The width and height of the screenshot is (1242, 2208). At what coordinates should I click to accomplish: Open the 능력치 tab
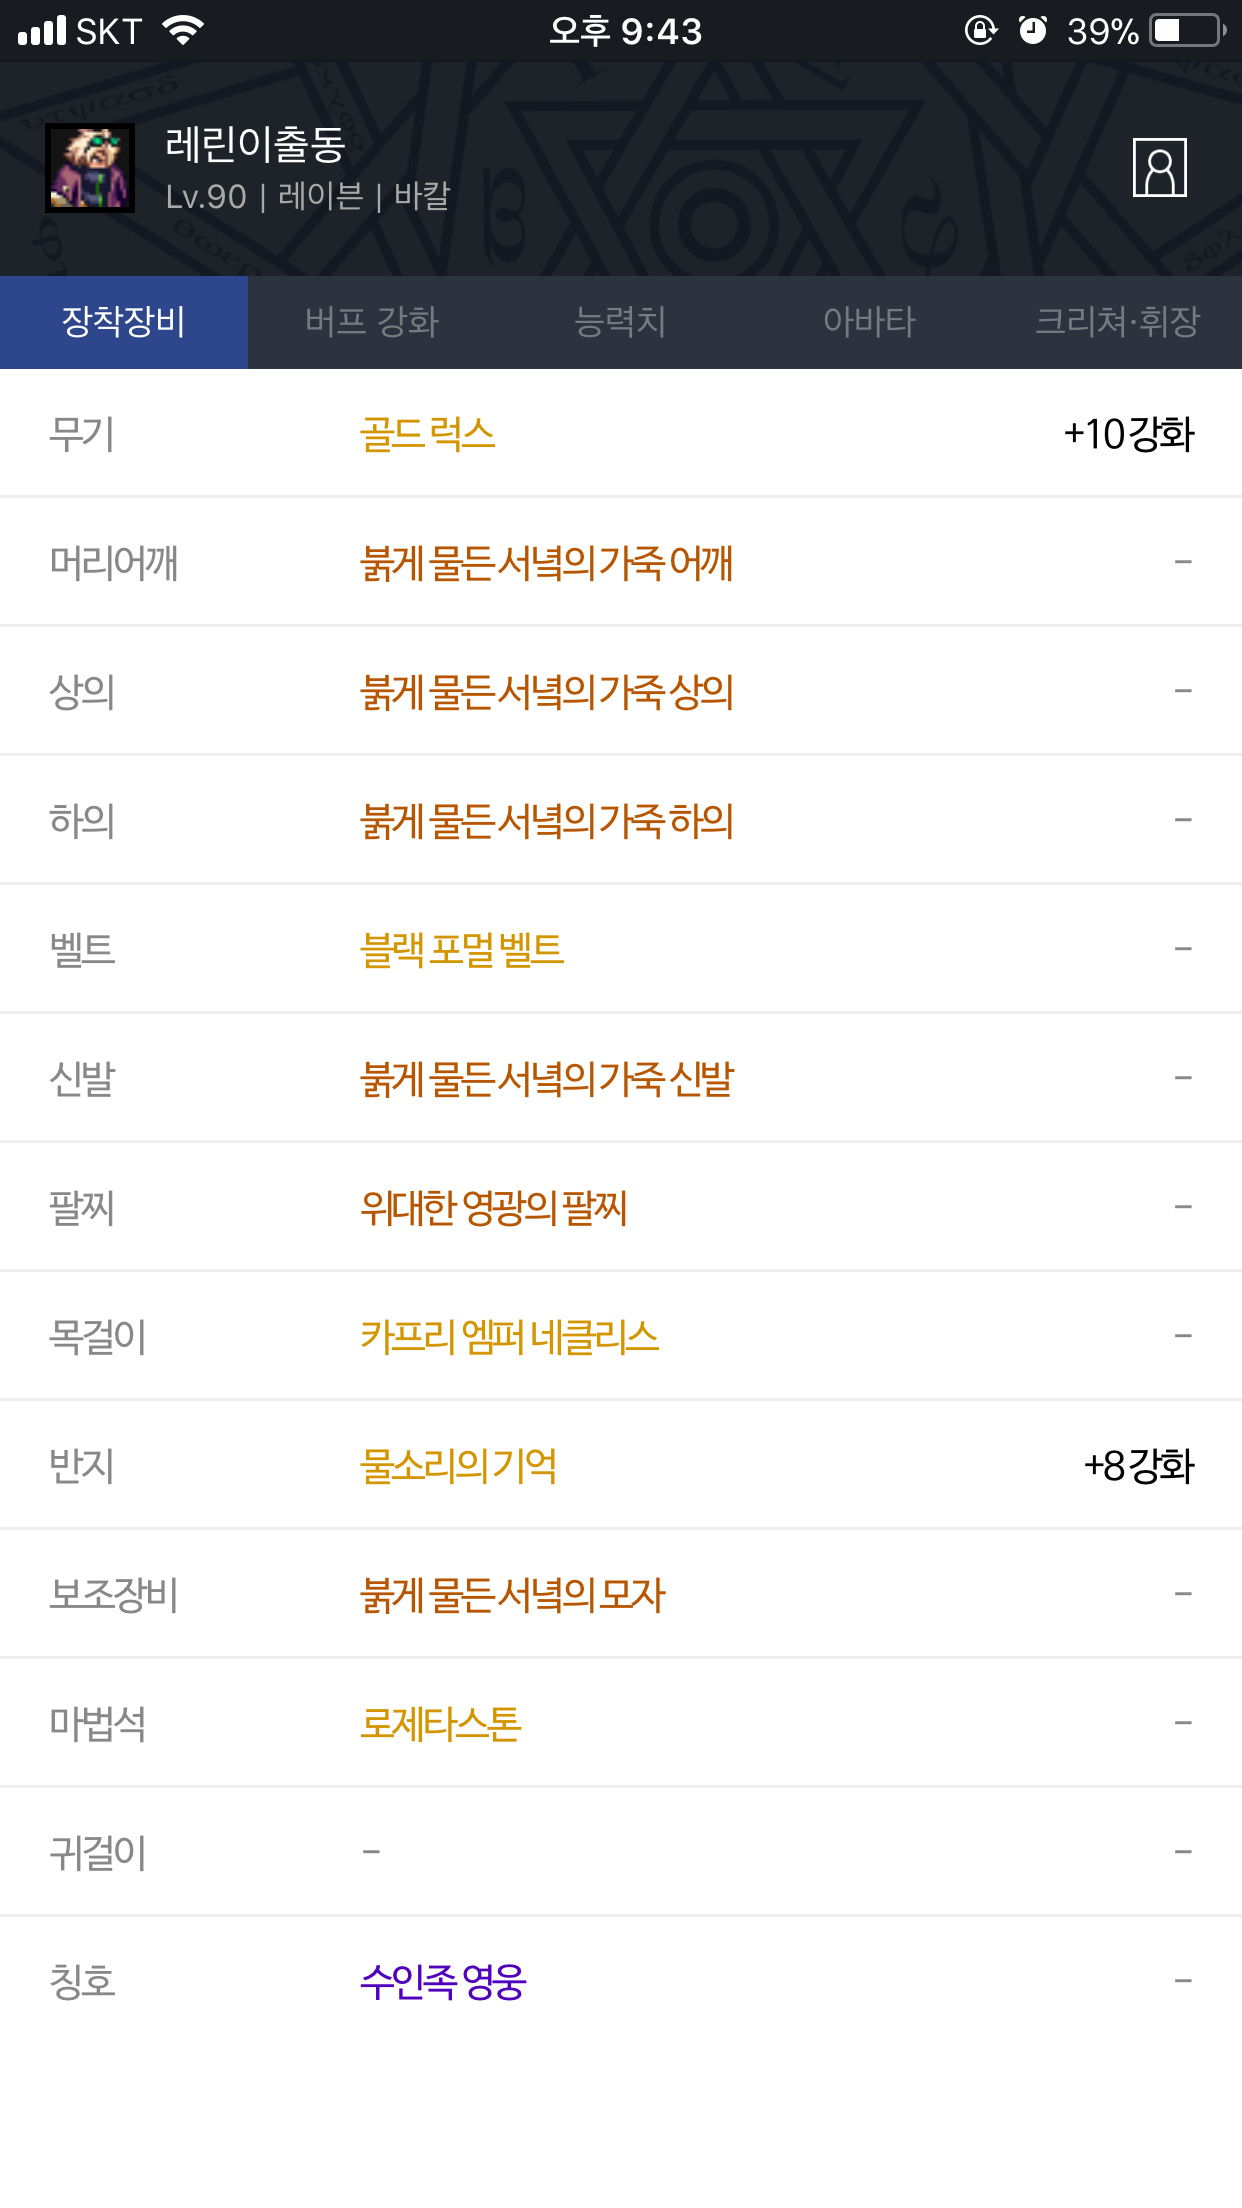[620, 322]
